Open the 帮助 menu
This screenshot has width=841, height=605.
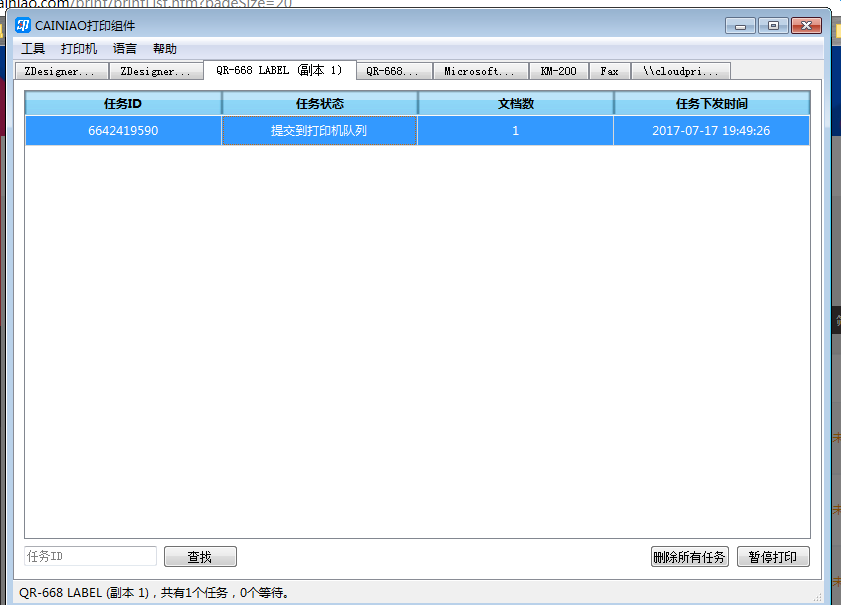pyautogui.click(x=165, y=49)
